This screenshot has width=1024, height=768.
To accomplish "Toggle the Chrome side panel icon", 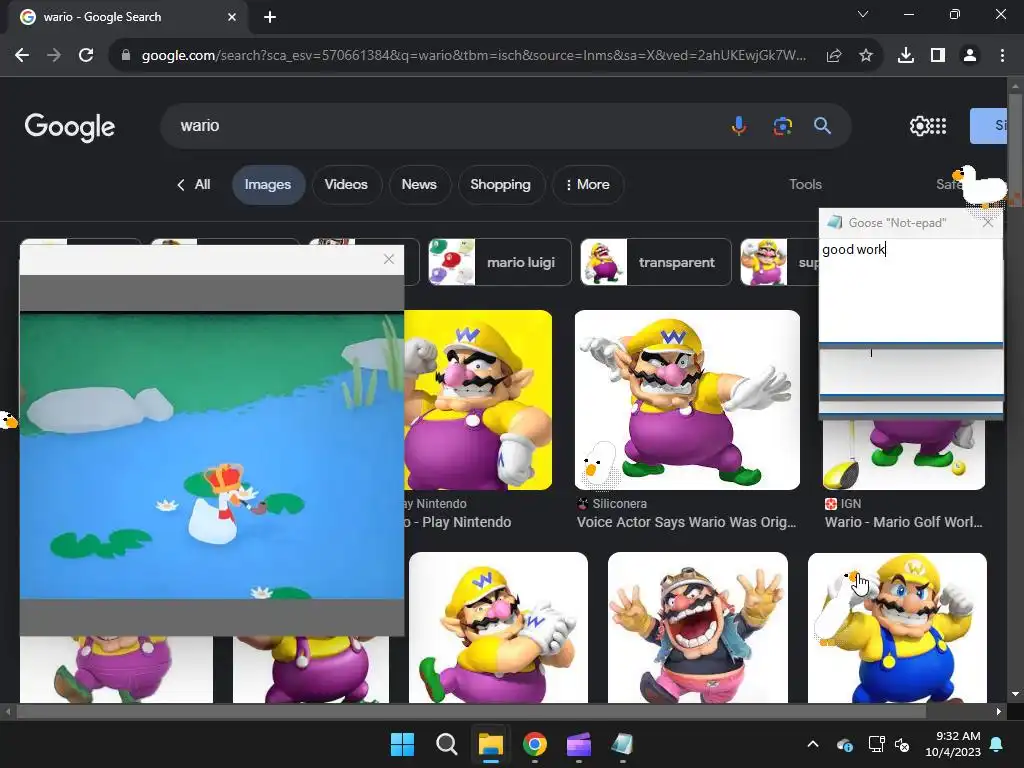I will (x=938, y=56).
